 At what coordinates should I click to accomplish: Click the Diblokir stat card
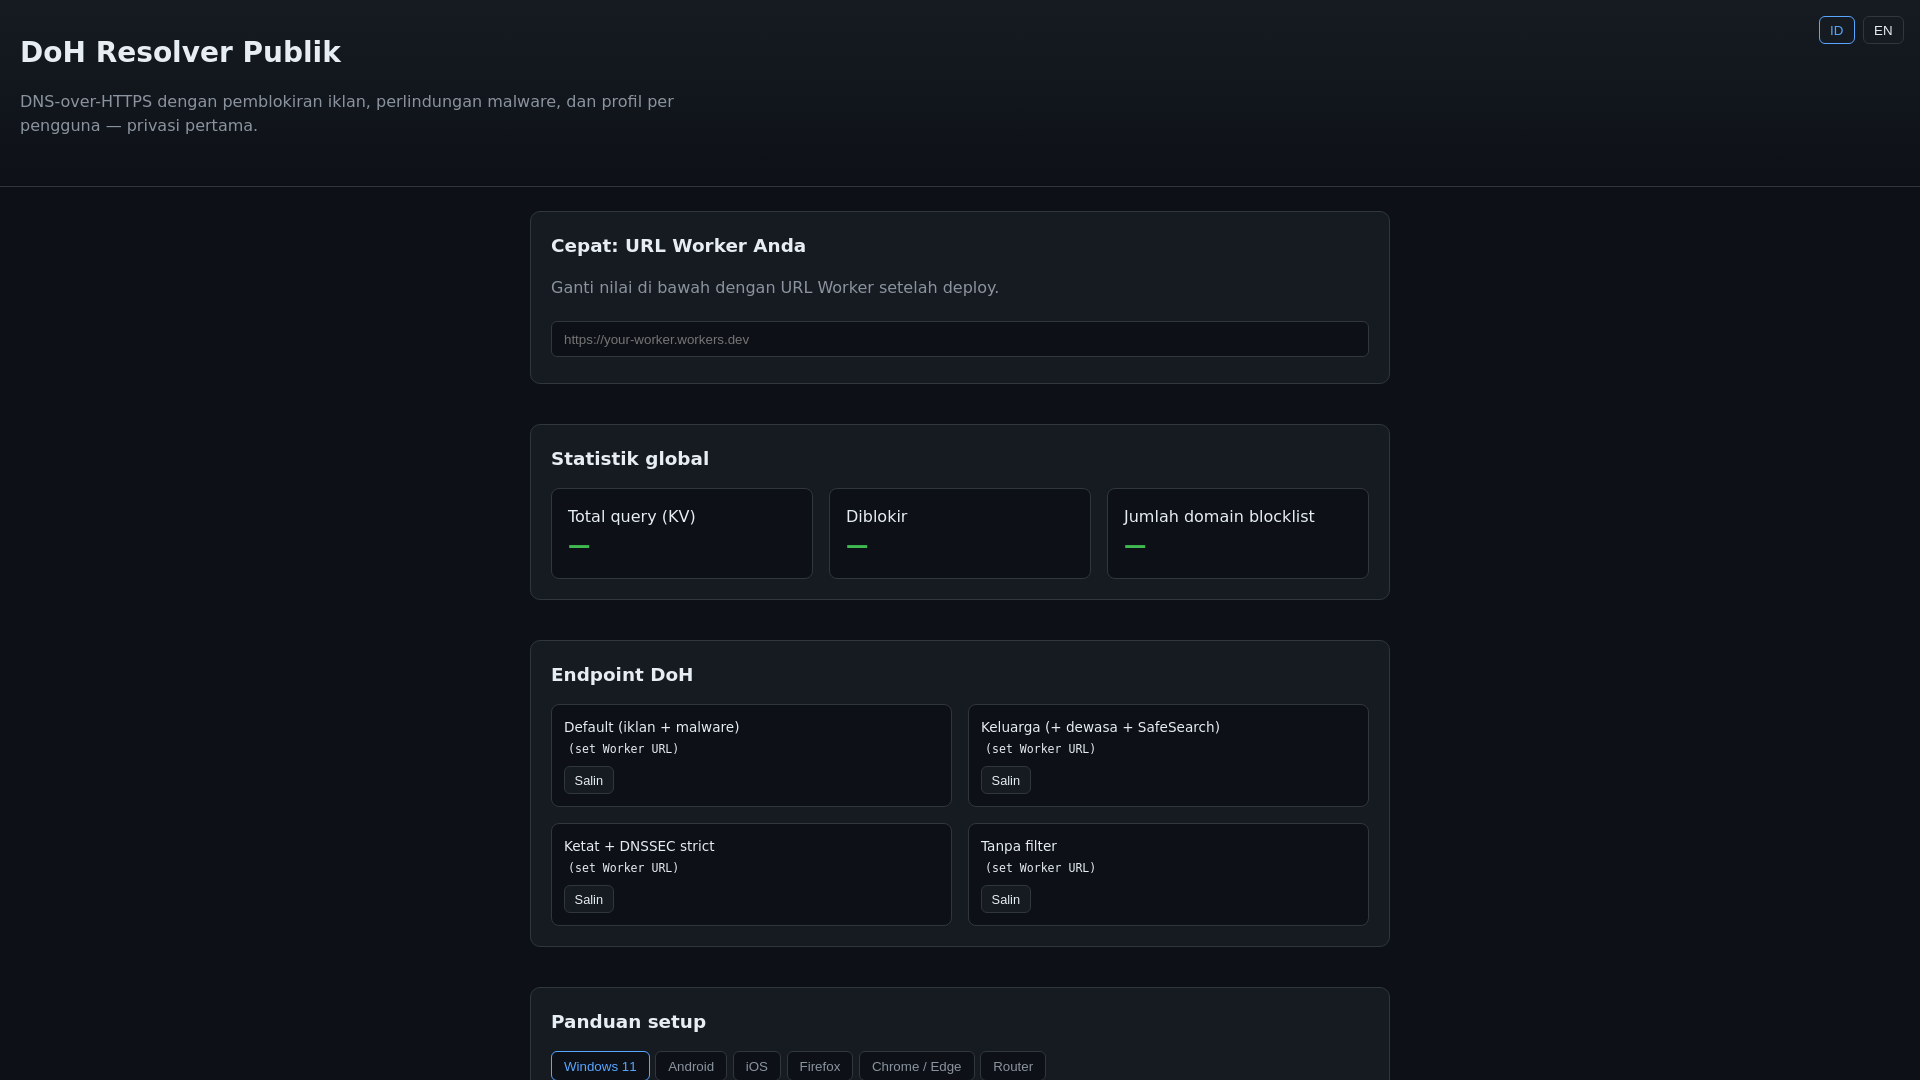tap(960, 533)
